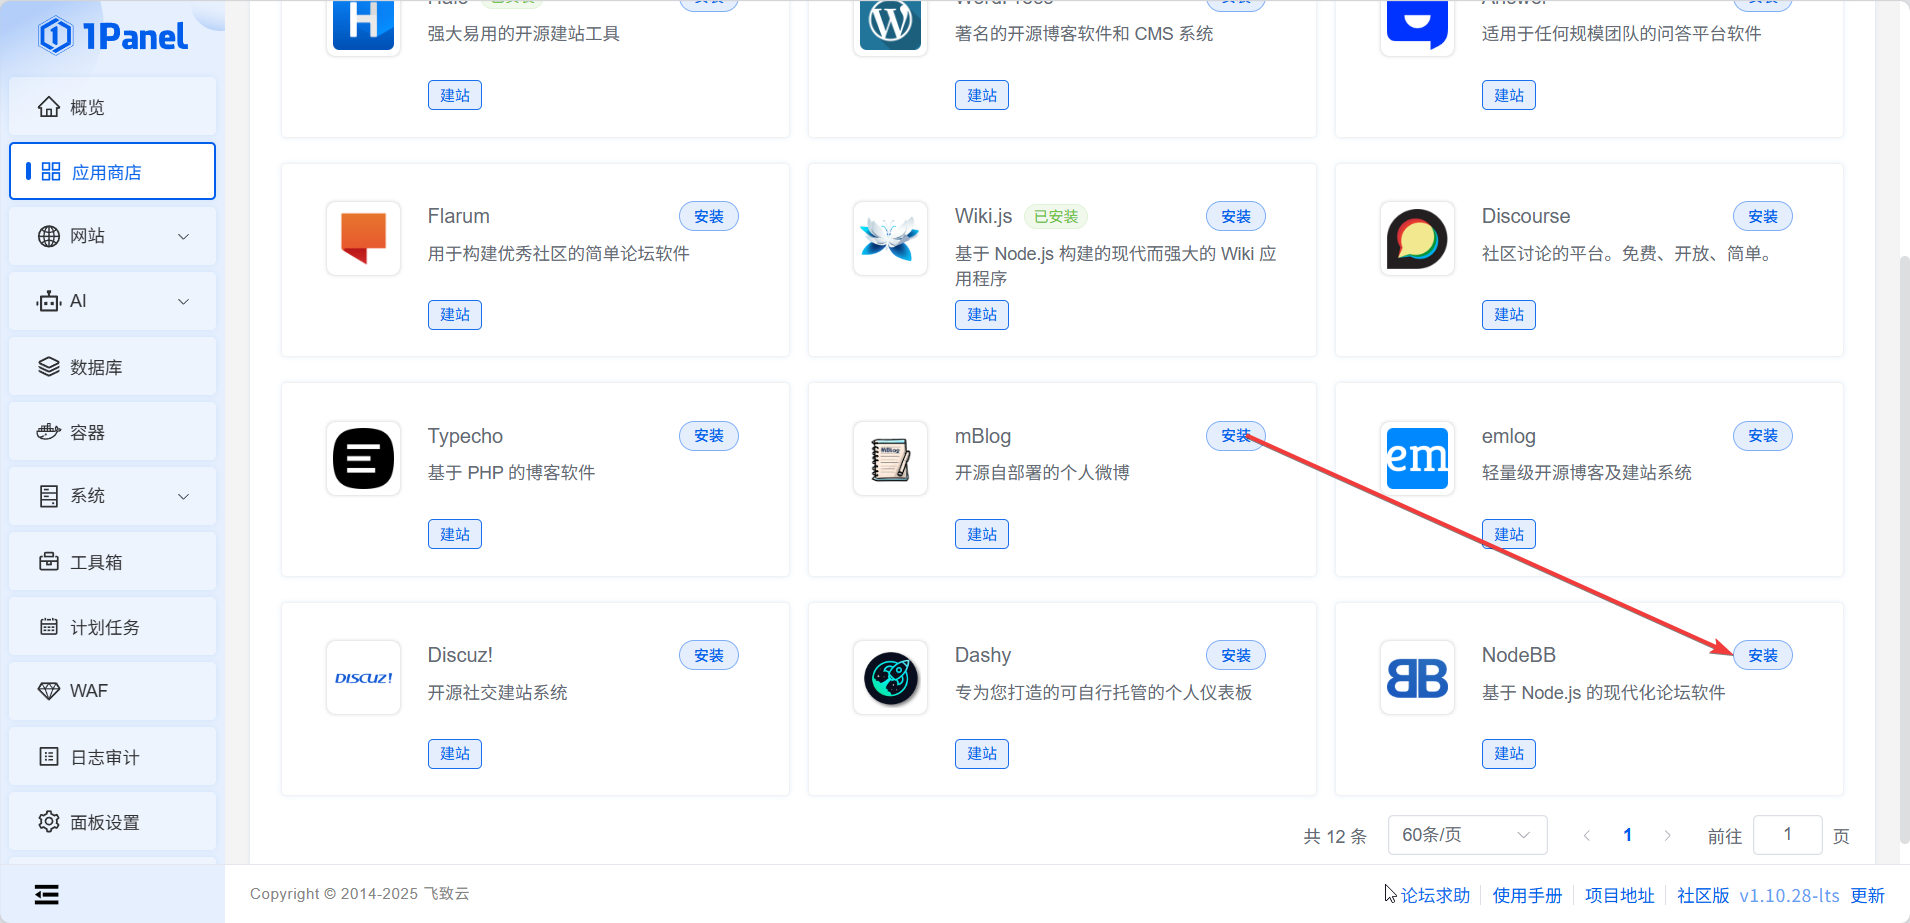Image resolution: width=1910 pixels, height=923 pixels.
Task: Click the 1Panel logo
Action: click(x=113, y=36)
